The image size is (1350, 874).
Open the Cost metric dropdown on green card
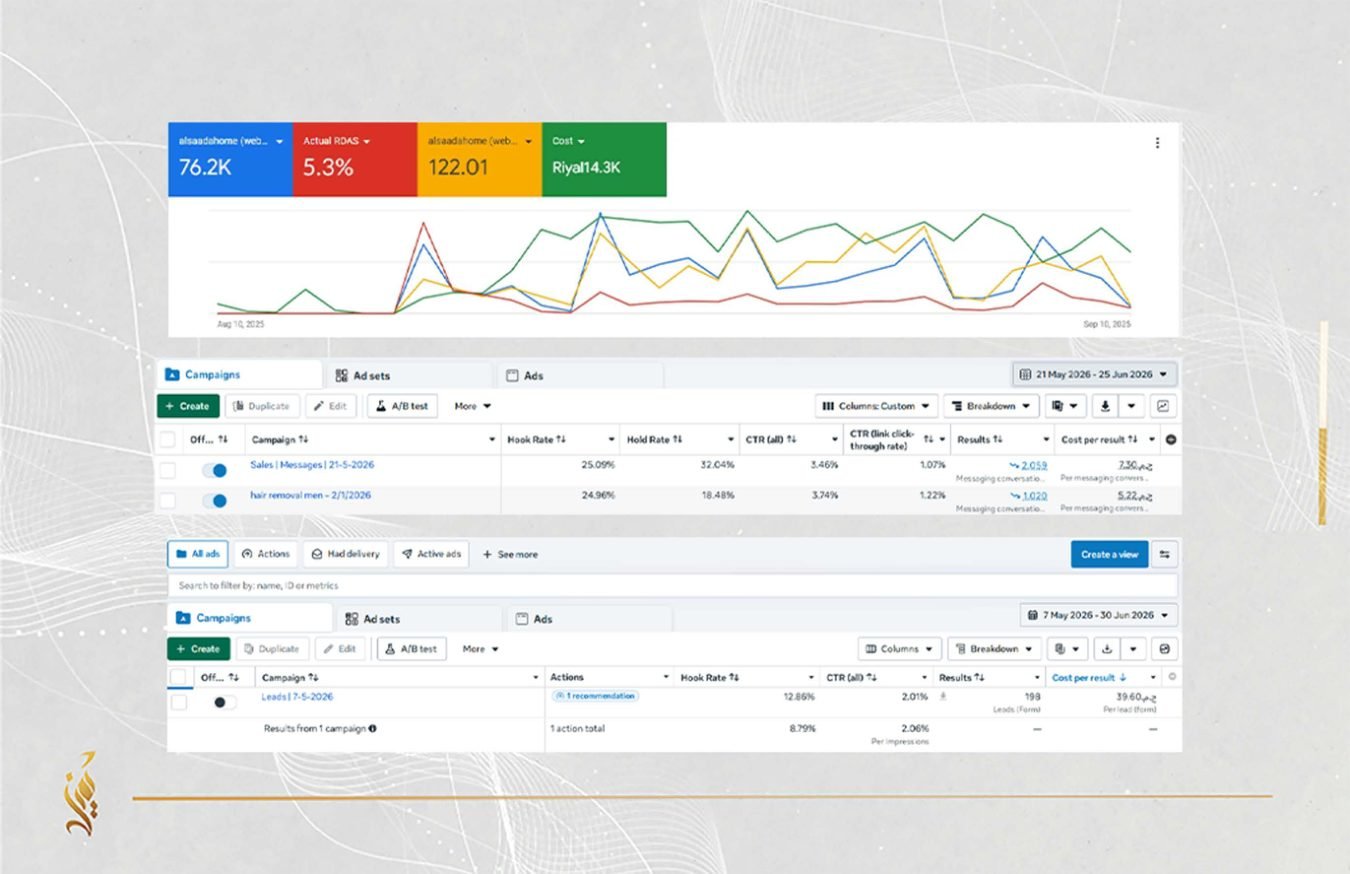tap(581, 142)
